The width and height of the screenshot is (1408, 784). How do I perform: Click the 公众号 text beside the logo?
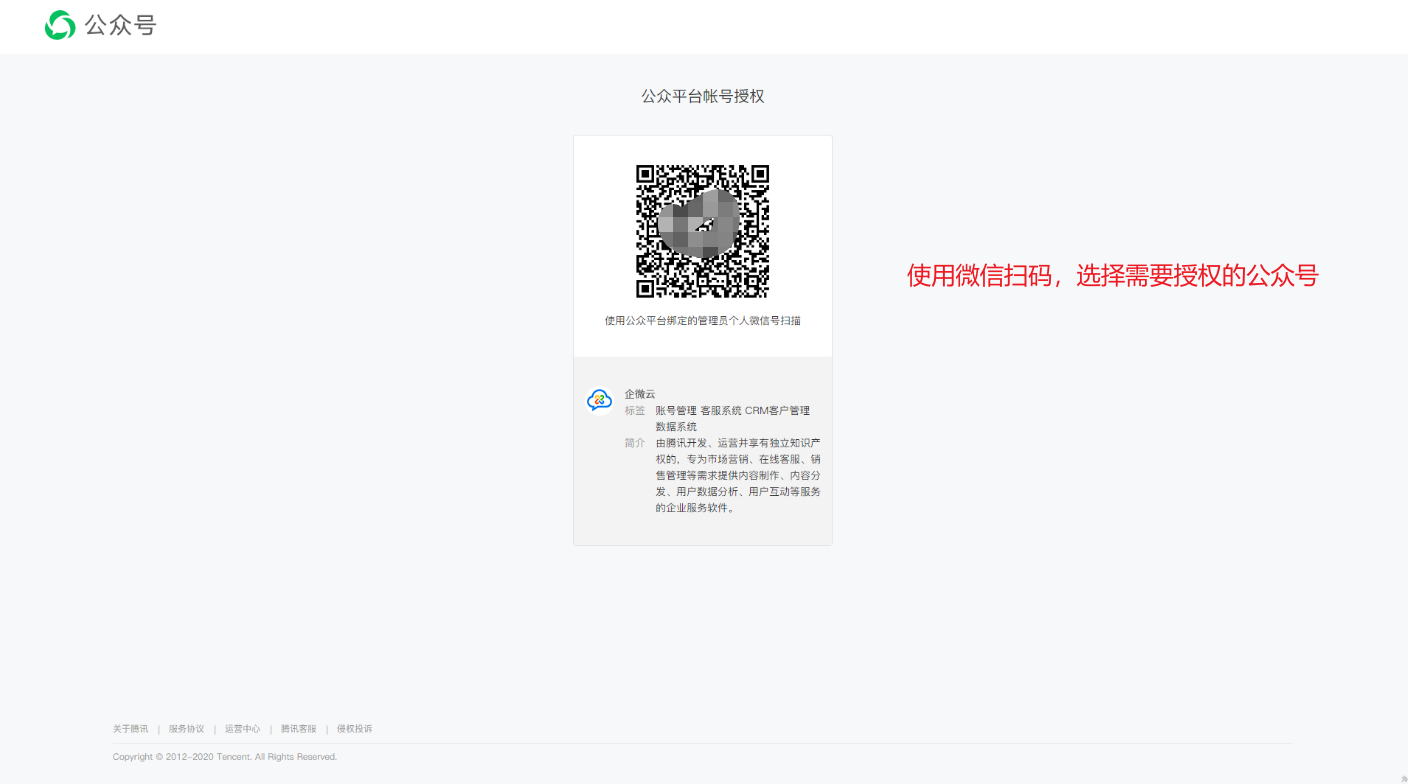(x=120, y=26)
